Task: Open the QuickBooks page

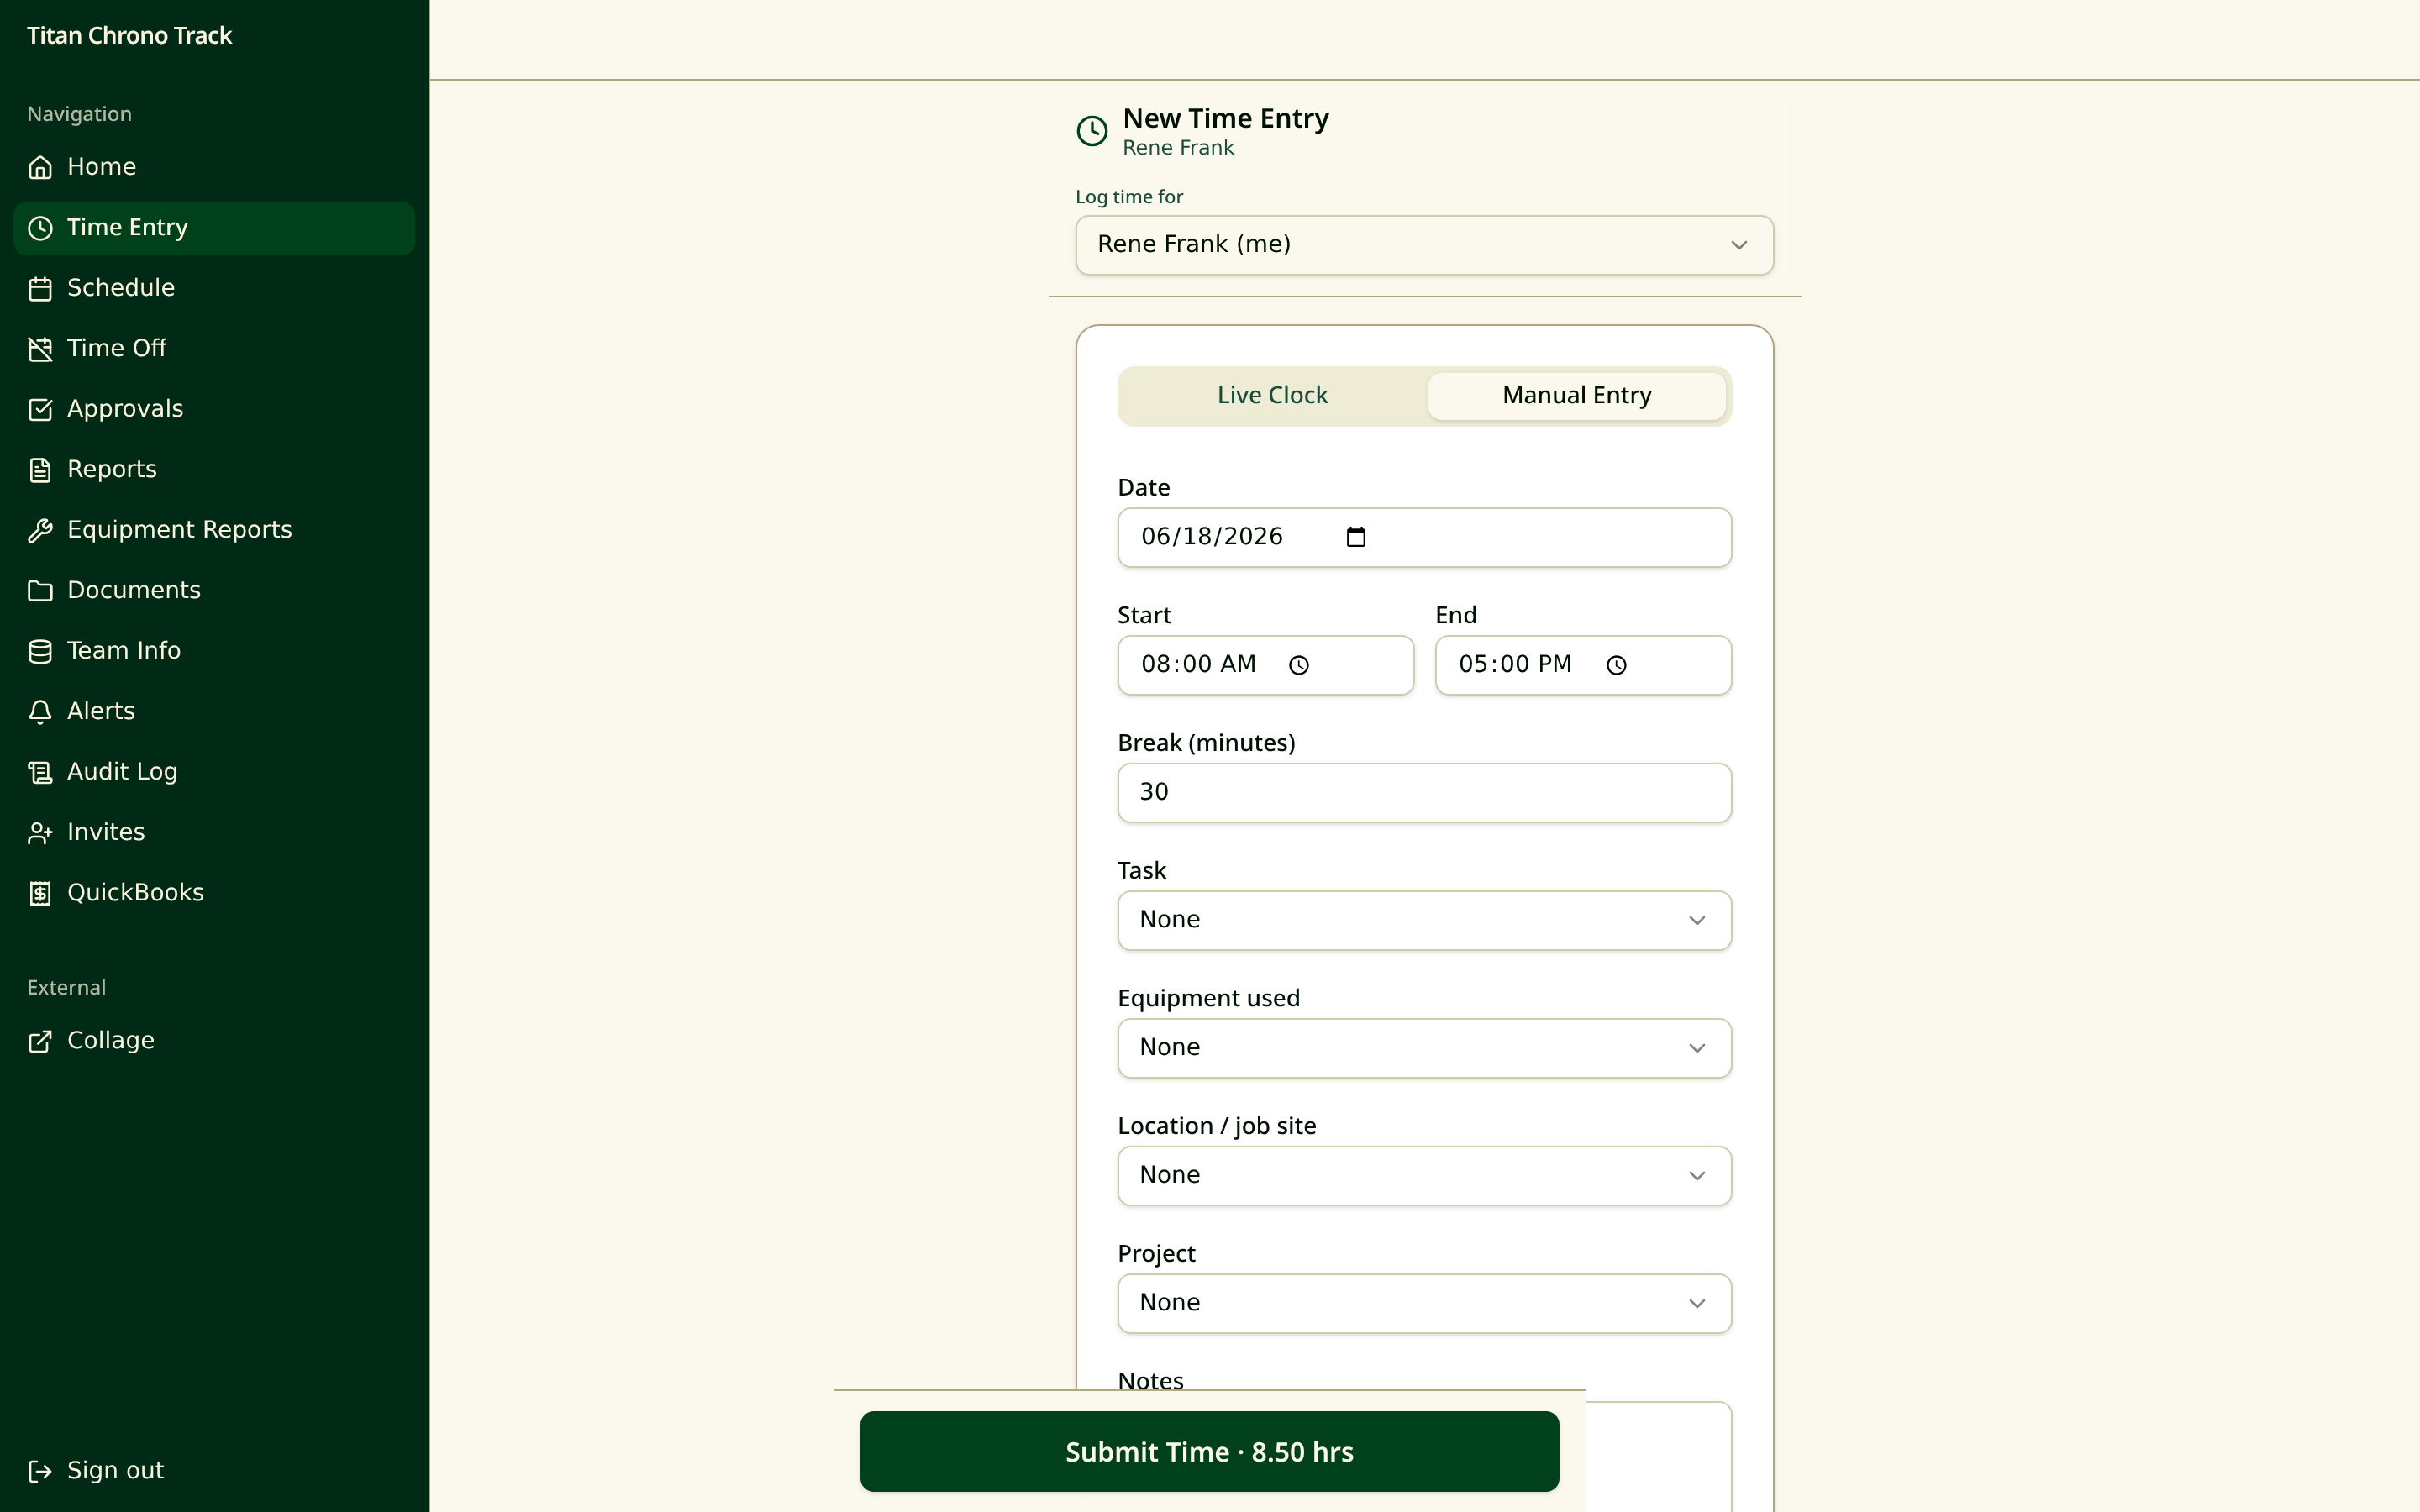Action: (x=214, y=893)
